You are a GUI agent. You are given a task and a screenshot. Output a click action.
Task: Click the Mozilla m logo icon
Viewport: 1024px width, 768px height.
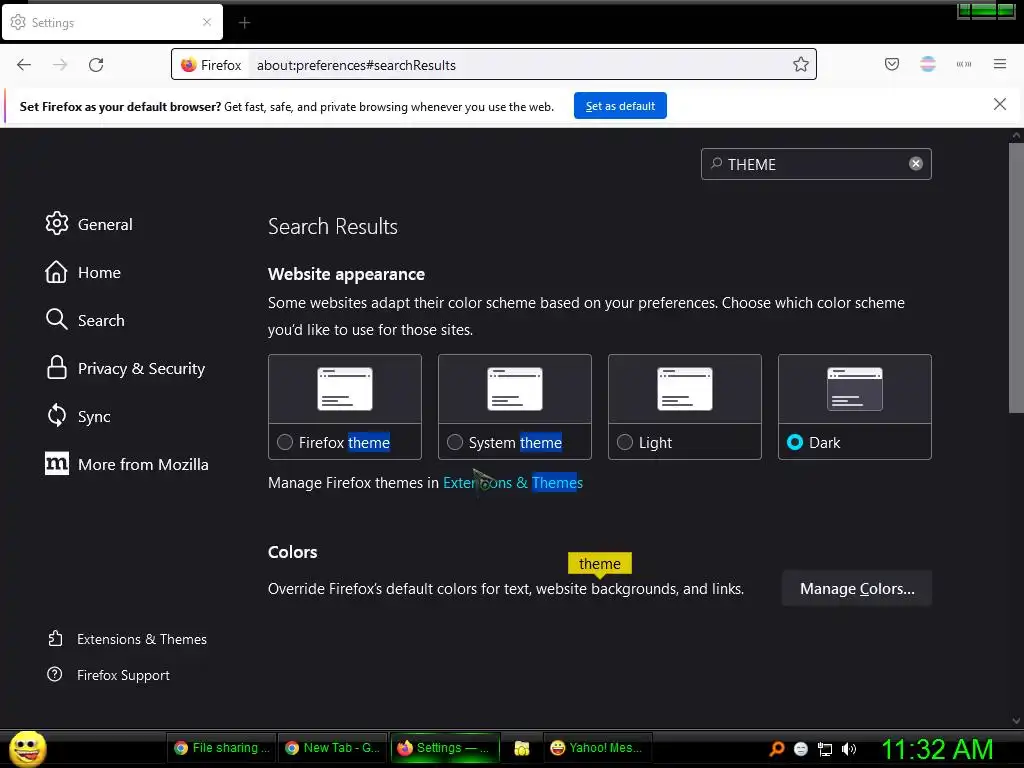tap(57, 464)
